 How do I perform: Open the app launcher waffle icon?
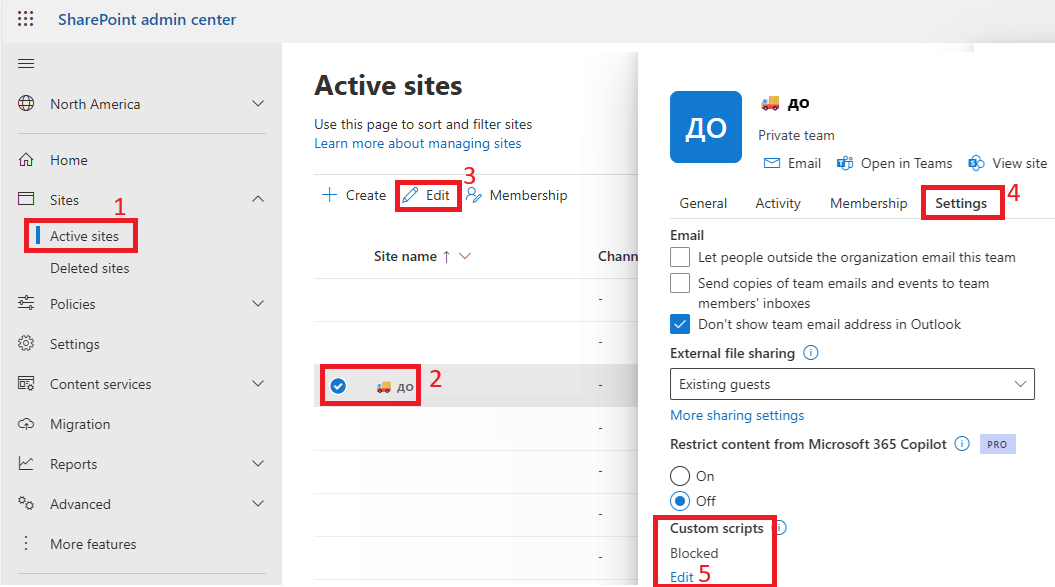[26, 19]
